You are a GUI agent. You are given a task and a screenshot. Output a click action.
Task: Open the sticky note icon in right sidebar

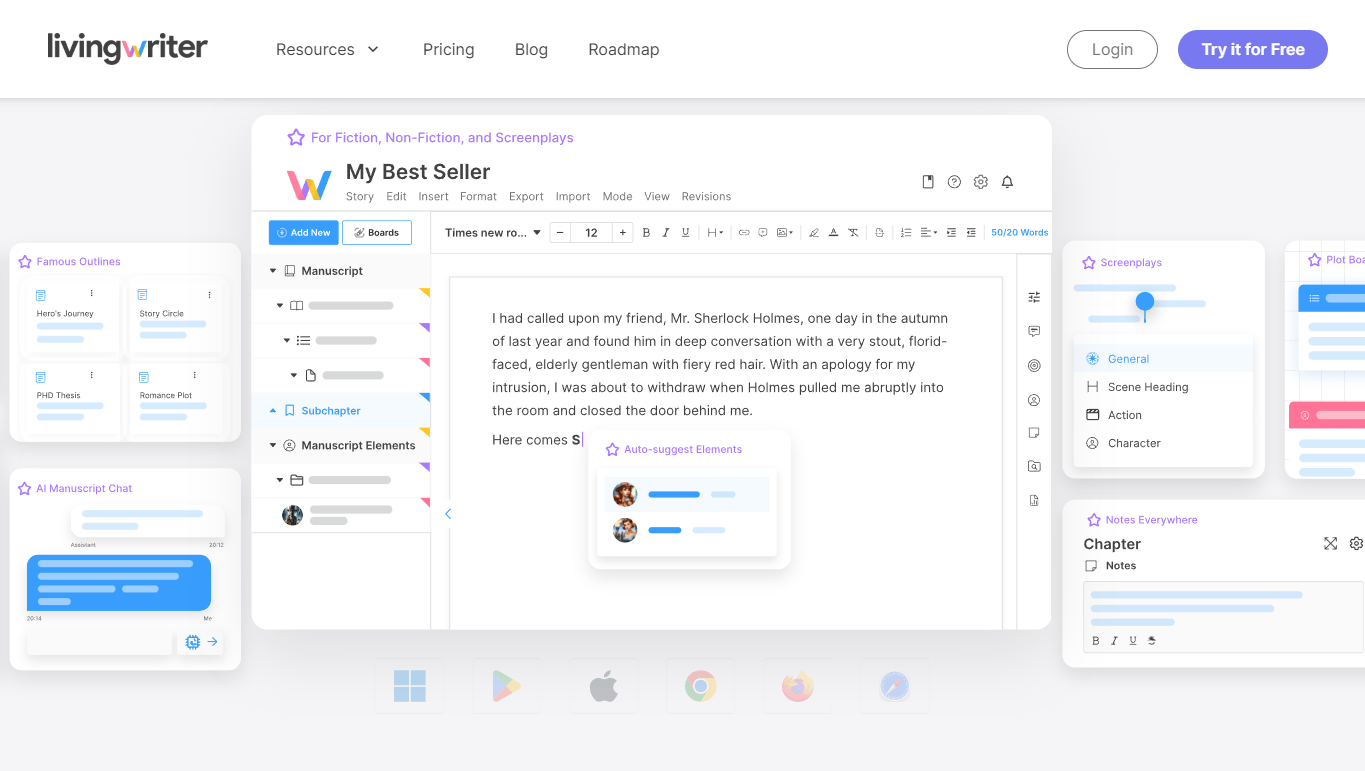pos(1034,433)
